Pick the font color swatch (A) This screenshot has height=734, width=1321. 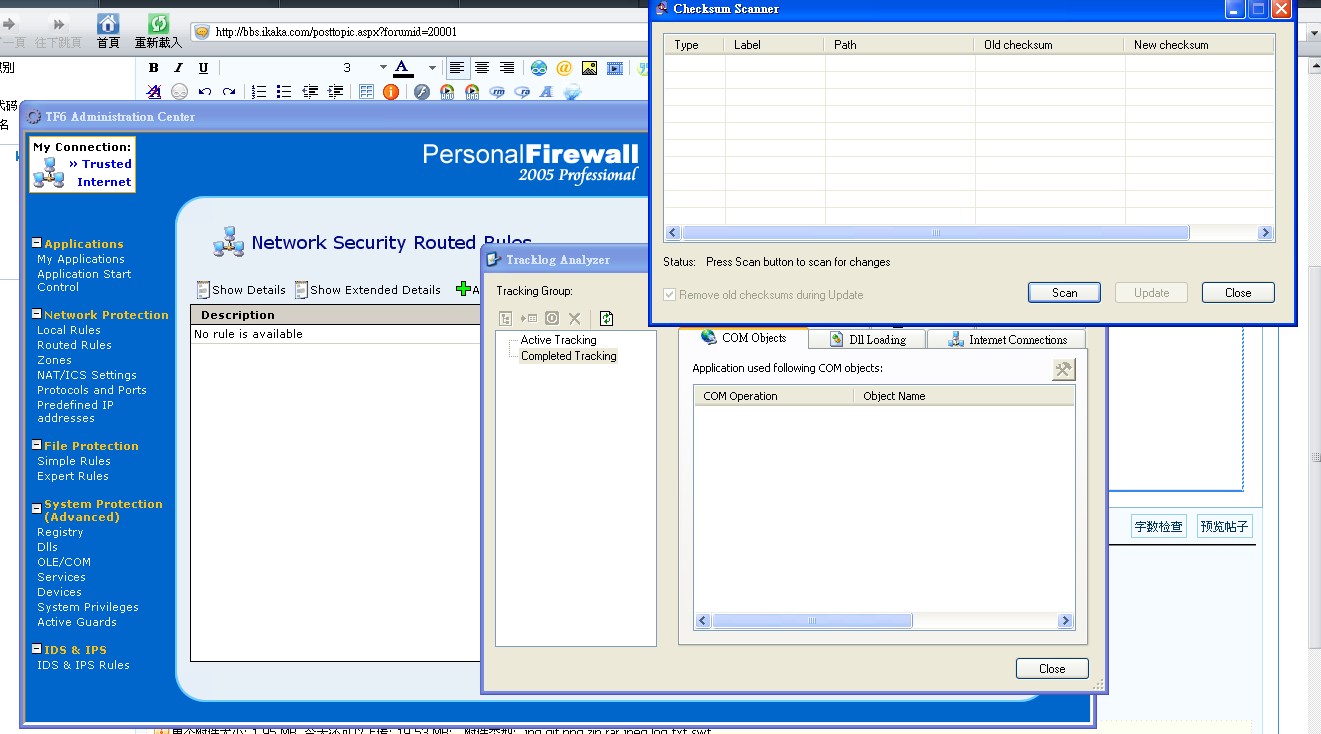point(403,68)
